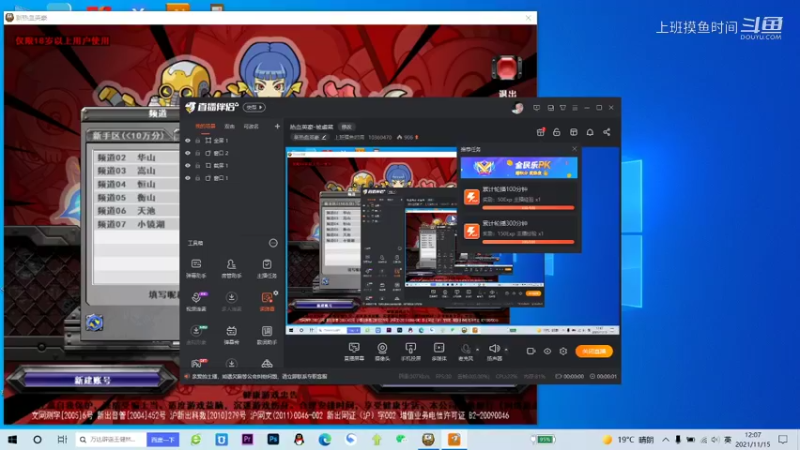This screenshot has width=800, height=450.
Task: Open the streaming settings gear
Action: [x=563, y=351]
